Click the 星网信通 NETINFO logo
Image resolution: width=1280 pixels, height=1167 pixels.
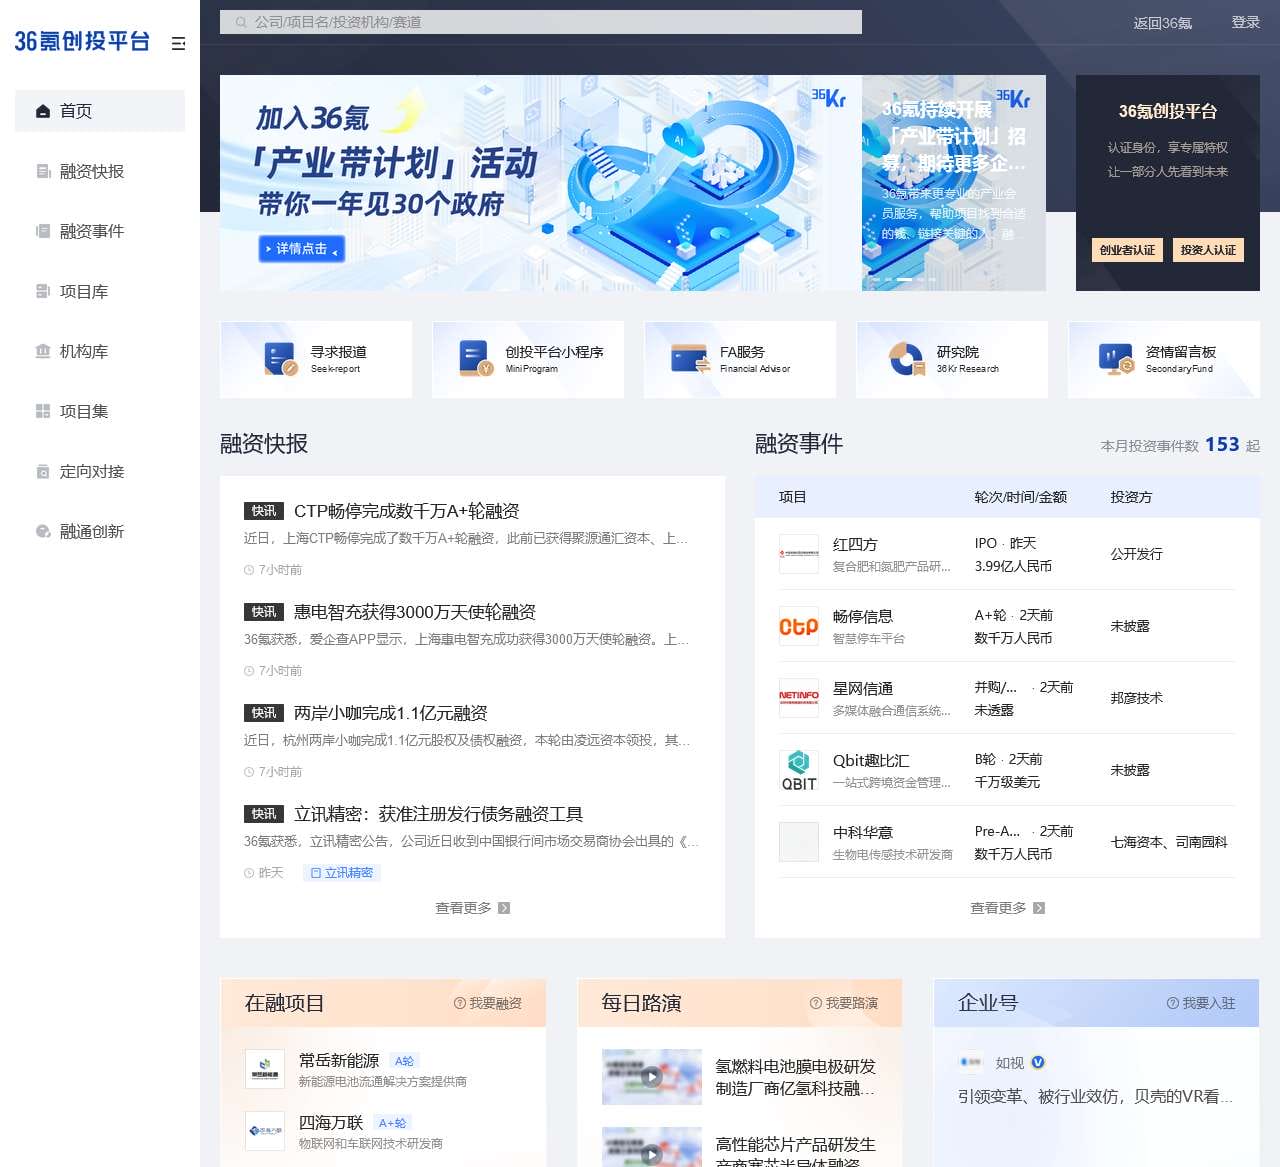point(799,698)
